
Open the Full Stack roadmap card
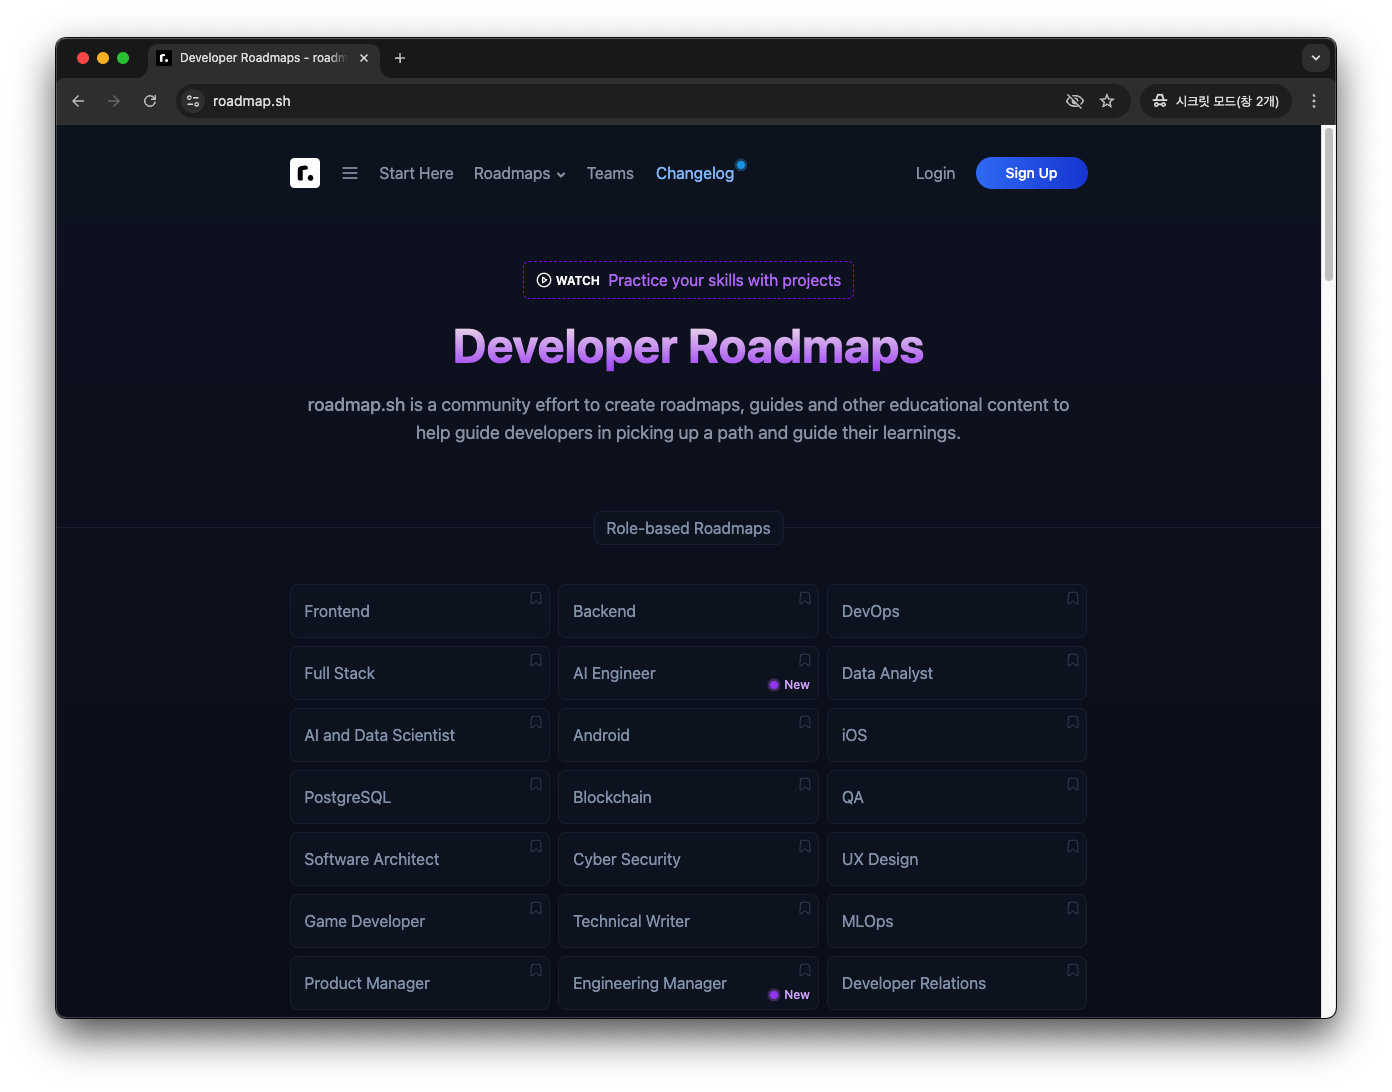coord(420,673)
